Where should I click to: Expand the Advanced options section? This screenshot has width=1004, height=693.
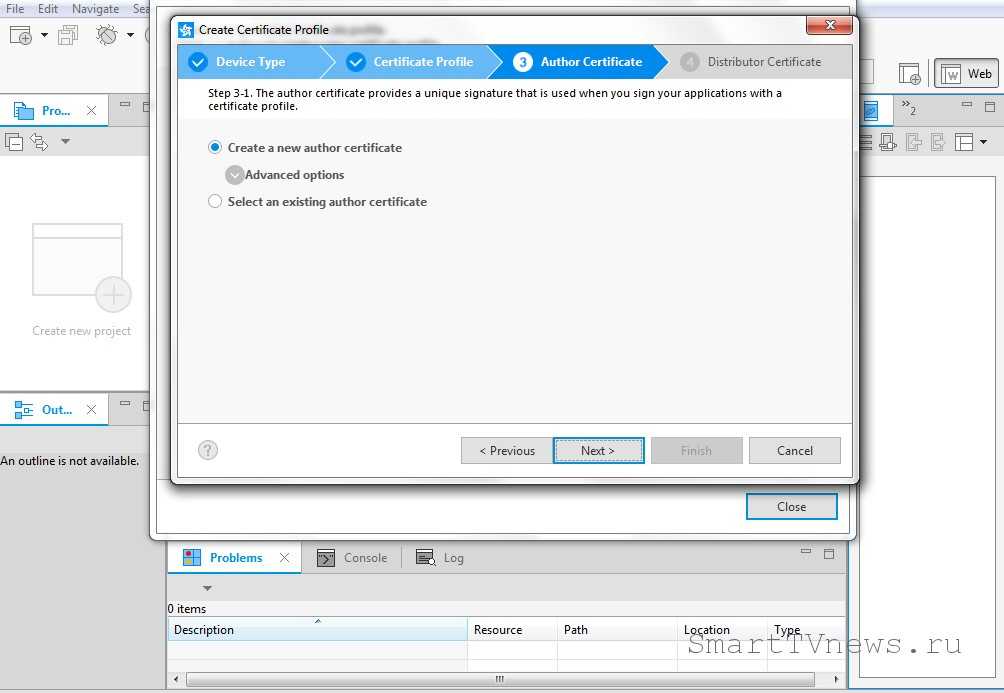click(x=235, y=175)
